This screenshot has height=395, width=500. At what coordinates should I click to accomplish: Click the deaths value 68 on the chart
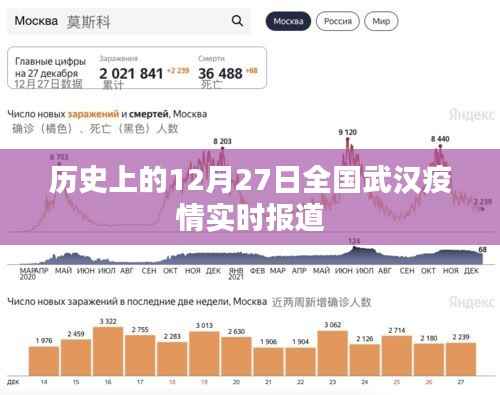pos(482,250)
